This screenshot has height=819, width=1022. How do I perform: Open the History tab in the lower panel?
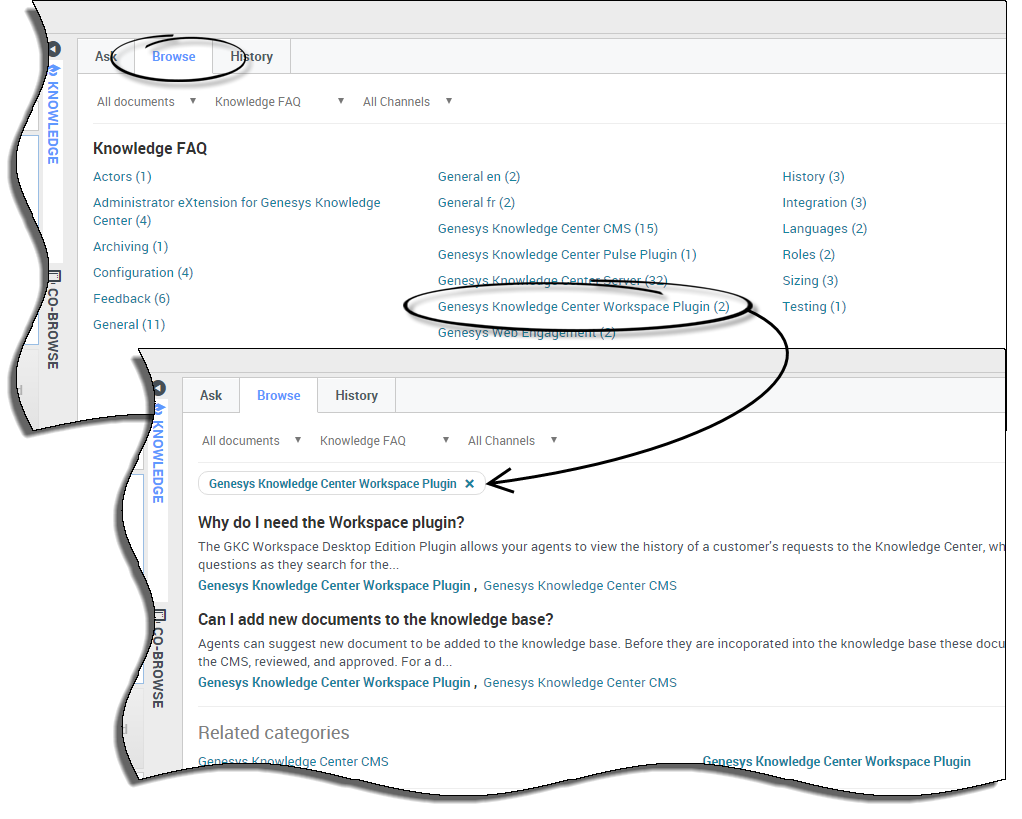(x=356, y=396)
